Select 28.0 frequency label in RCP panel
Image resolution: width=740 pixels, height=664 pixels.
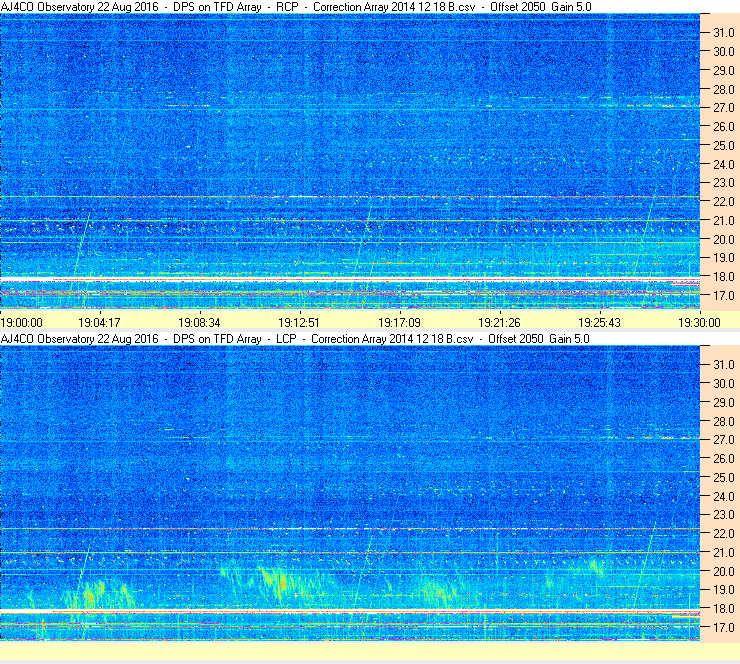723,90
